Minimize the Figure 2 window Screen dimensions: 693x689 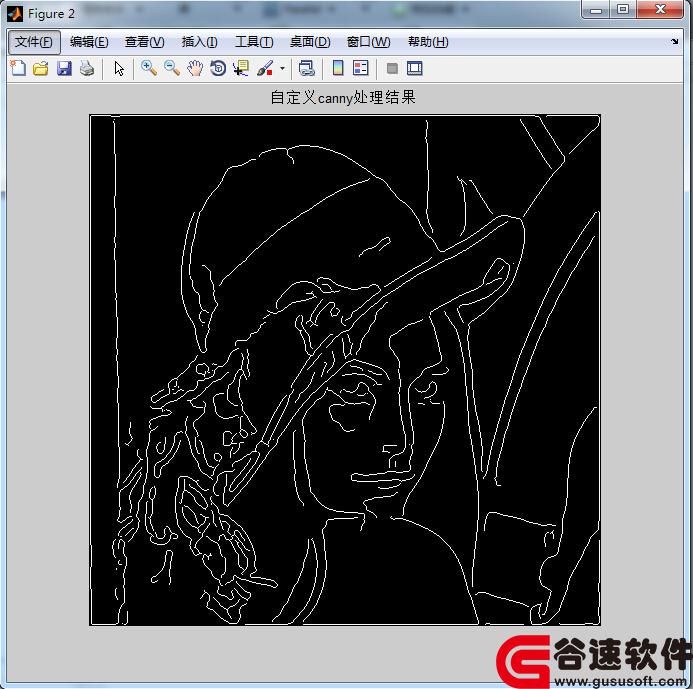[x=596, y=9]
